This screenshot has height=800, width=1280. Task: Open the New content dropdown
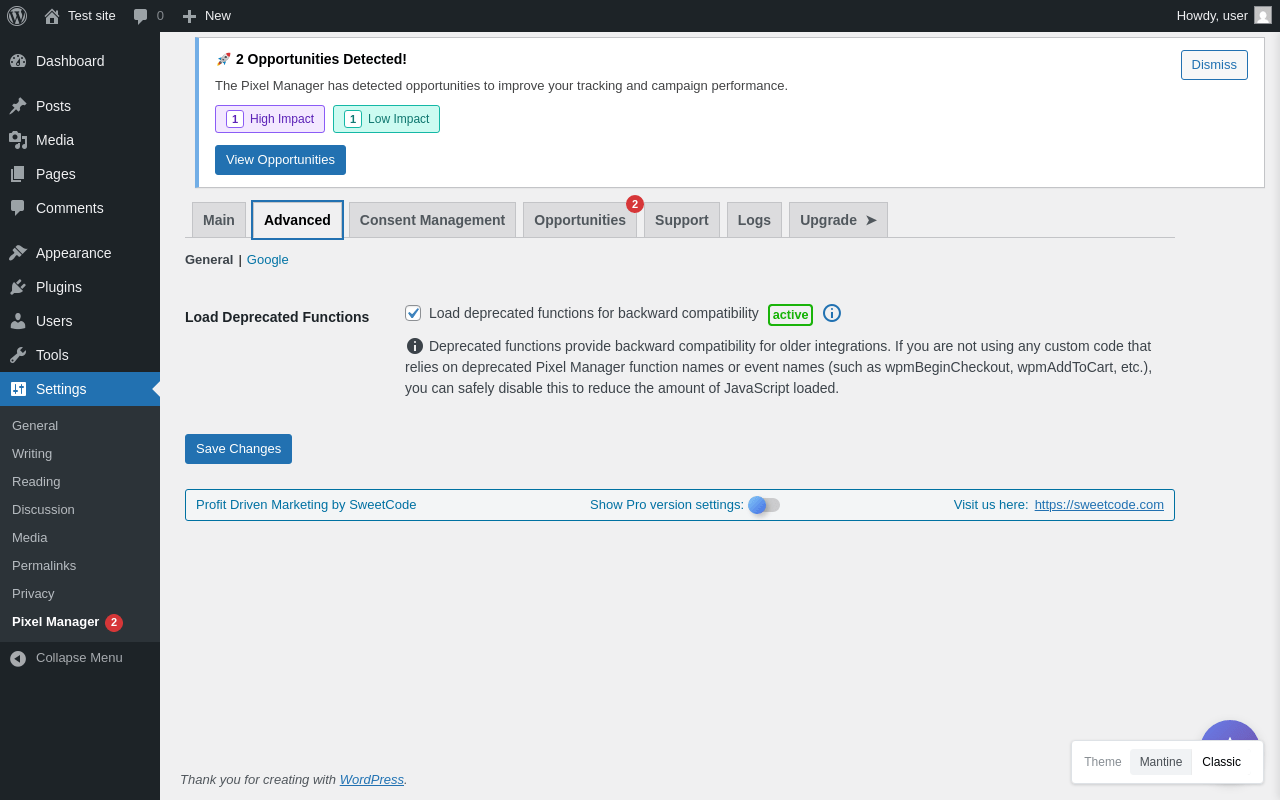tap(207, 16)
